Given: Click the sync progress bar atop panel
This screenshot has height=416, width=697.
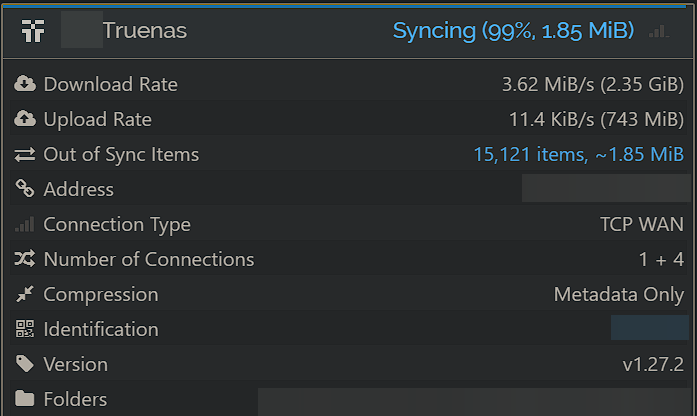Looking at the screenshot, I should click(344, 6).
